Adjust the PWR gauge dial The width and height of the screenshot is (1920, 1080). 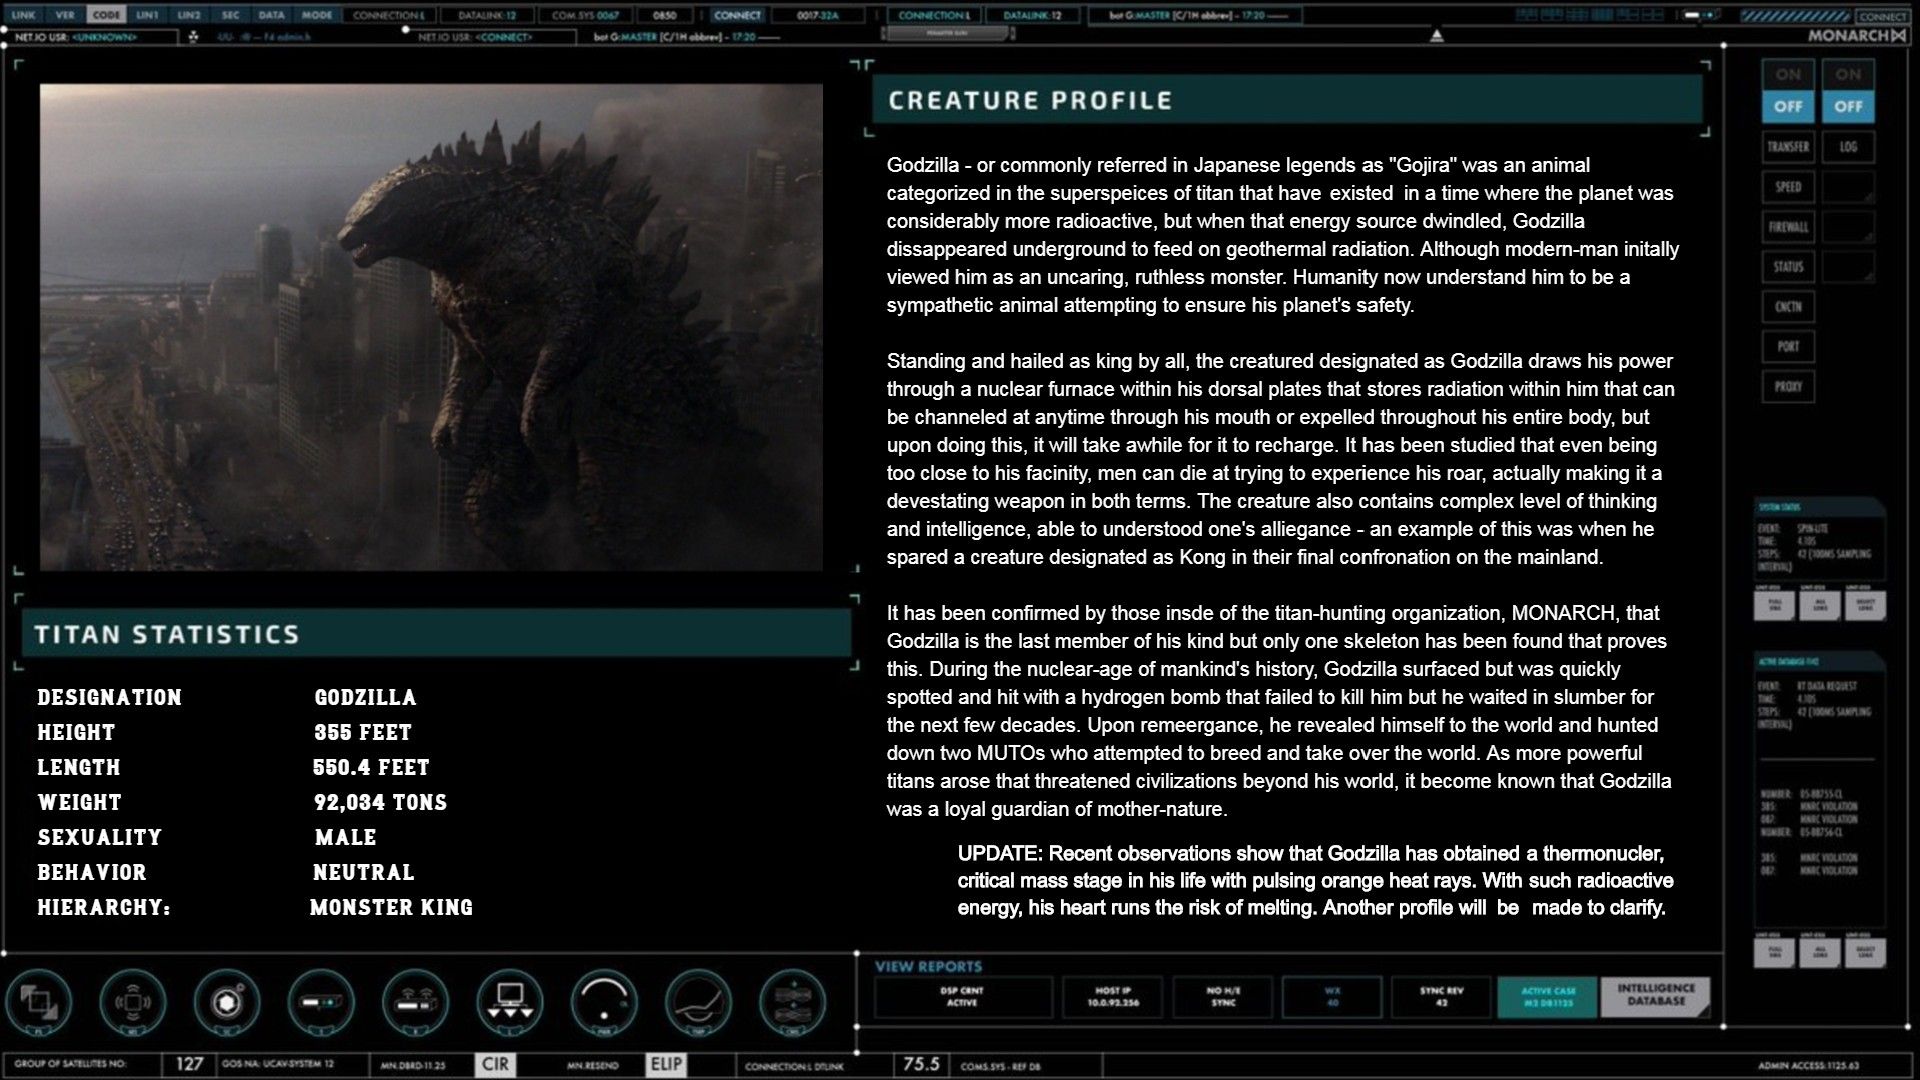[x=605, y=1003]
